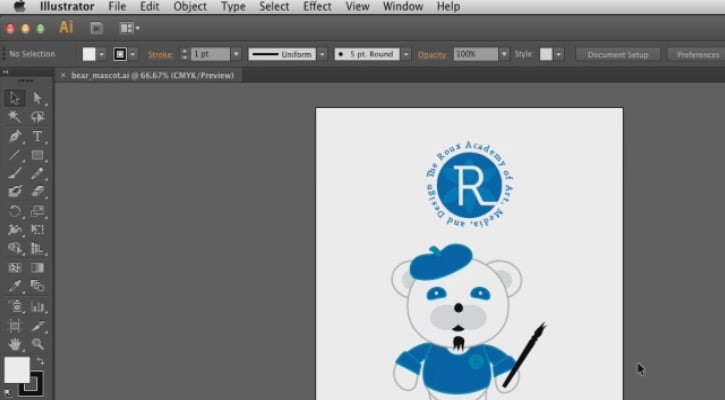Click the Fill swatch in Tools panel
Screen dimensions: 725x400
pos(17,369)
